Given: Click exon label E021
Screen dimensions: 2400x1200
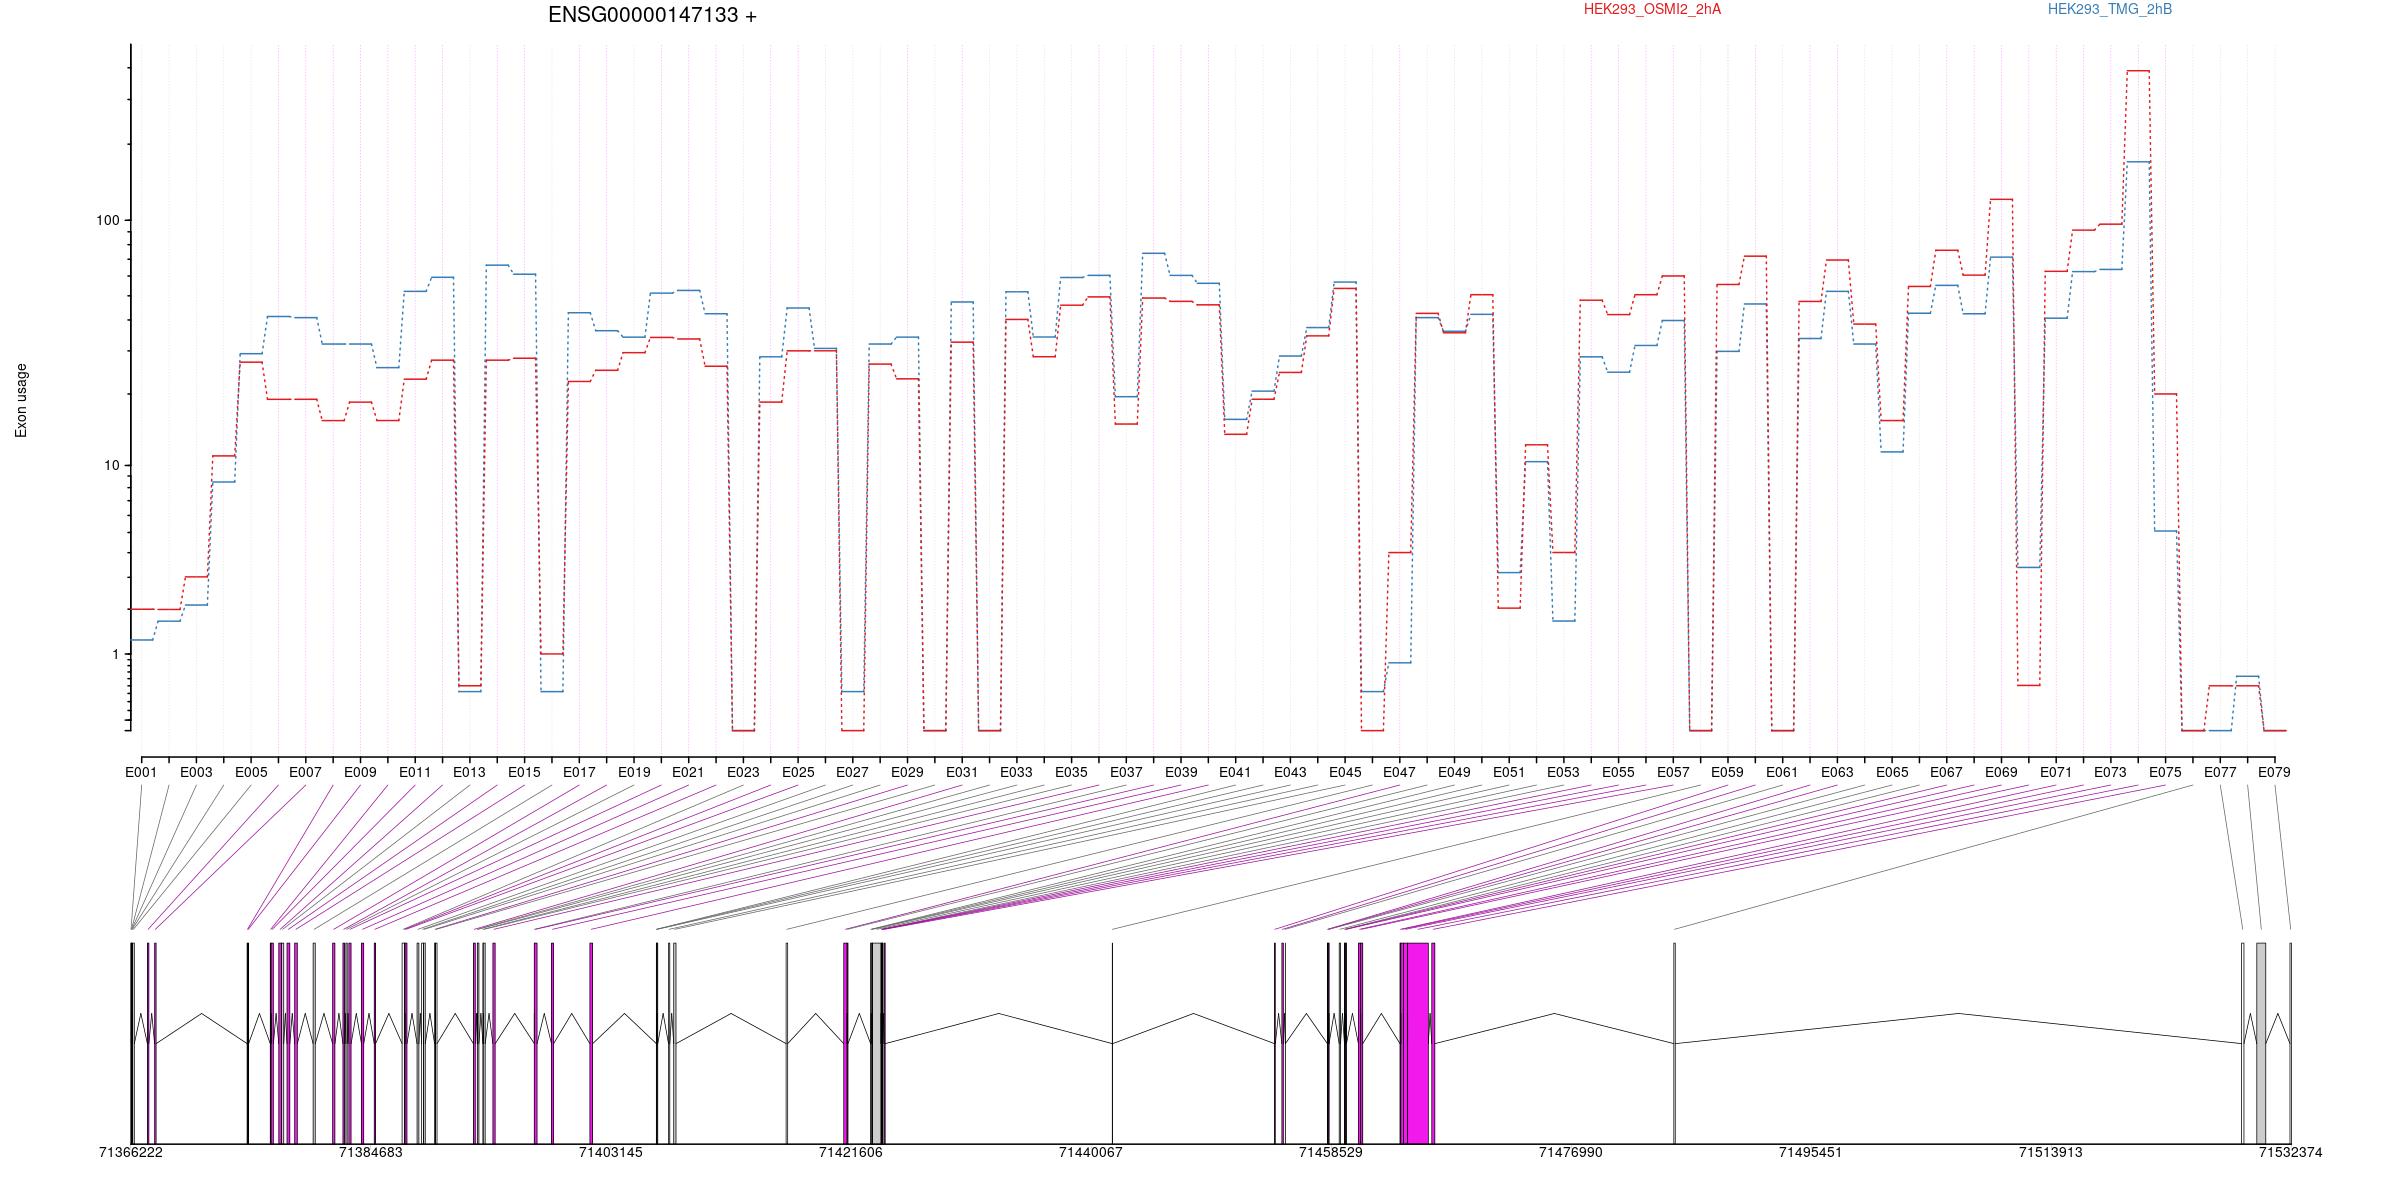Looking at the screenshot, I should [x=688, y=772].
